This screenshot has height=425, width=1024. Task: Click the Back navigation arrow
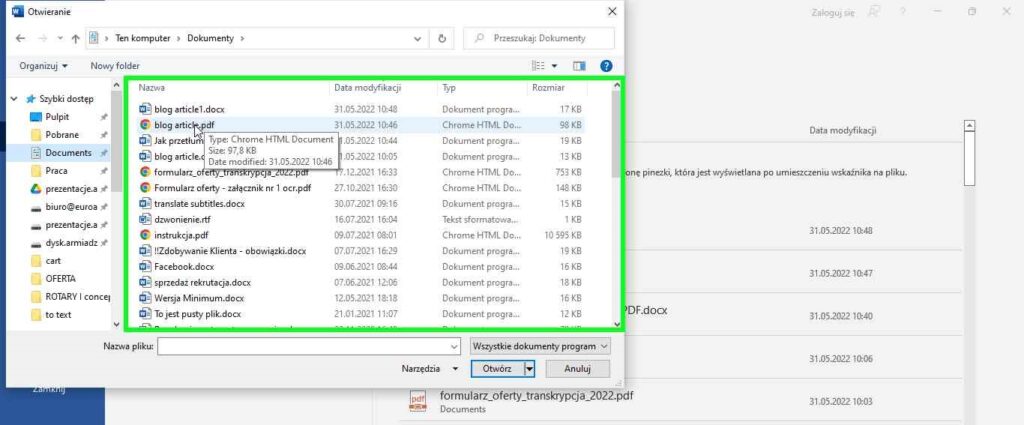click(20, 38)
